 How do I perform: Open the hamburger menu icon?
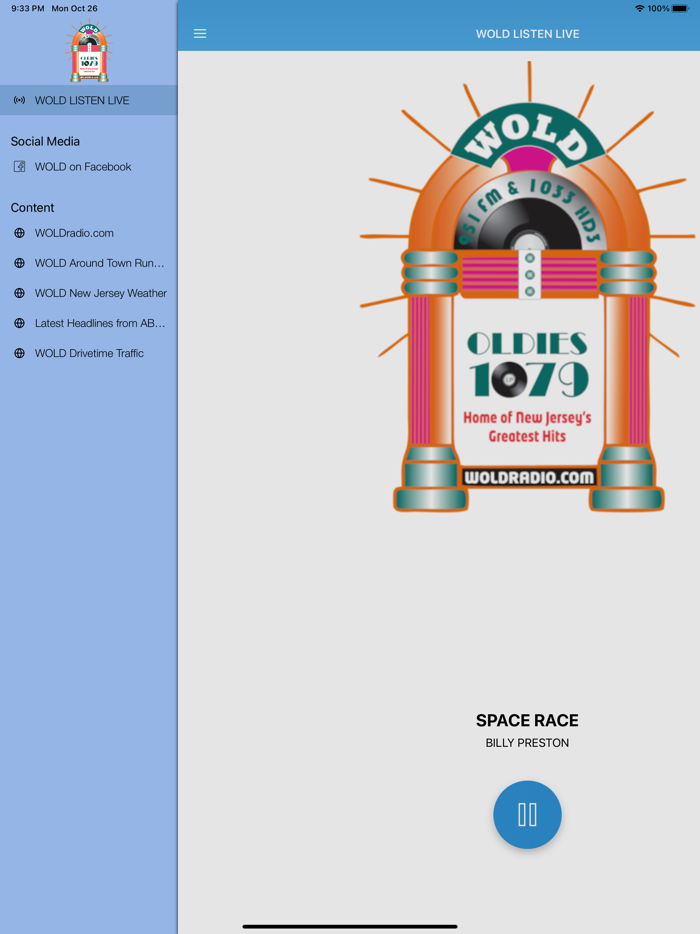[x=200, y=34]
